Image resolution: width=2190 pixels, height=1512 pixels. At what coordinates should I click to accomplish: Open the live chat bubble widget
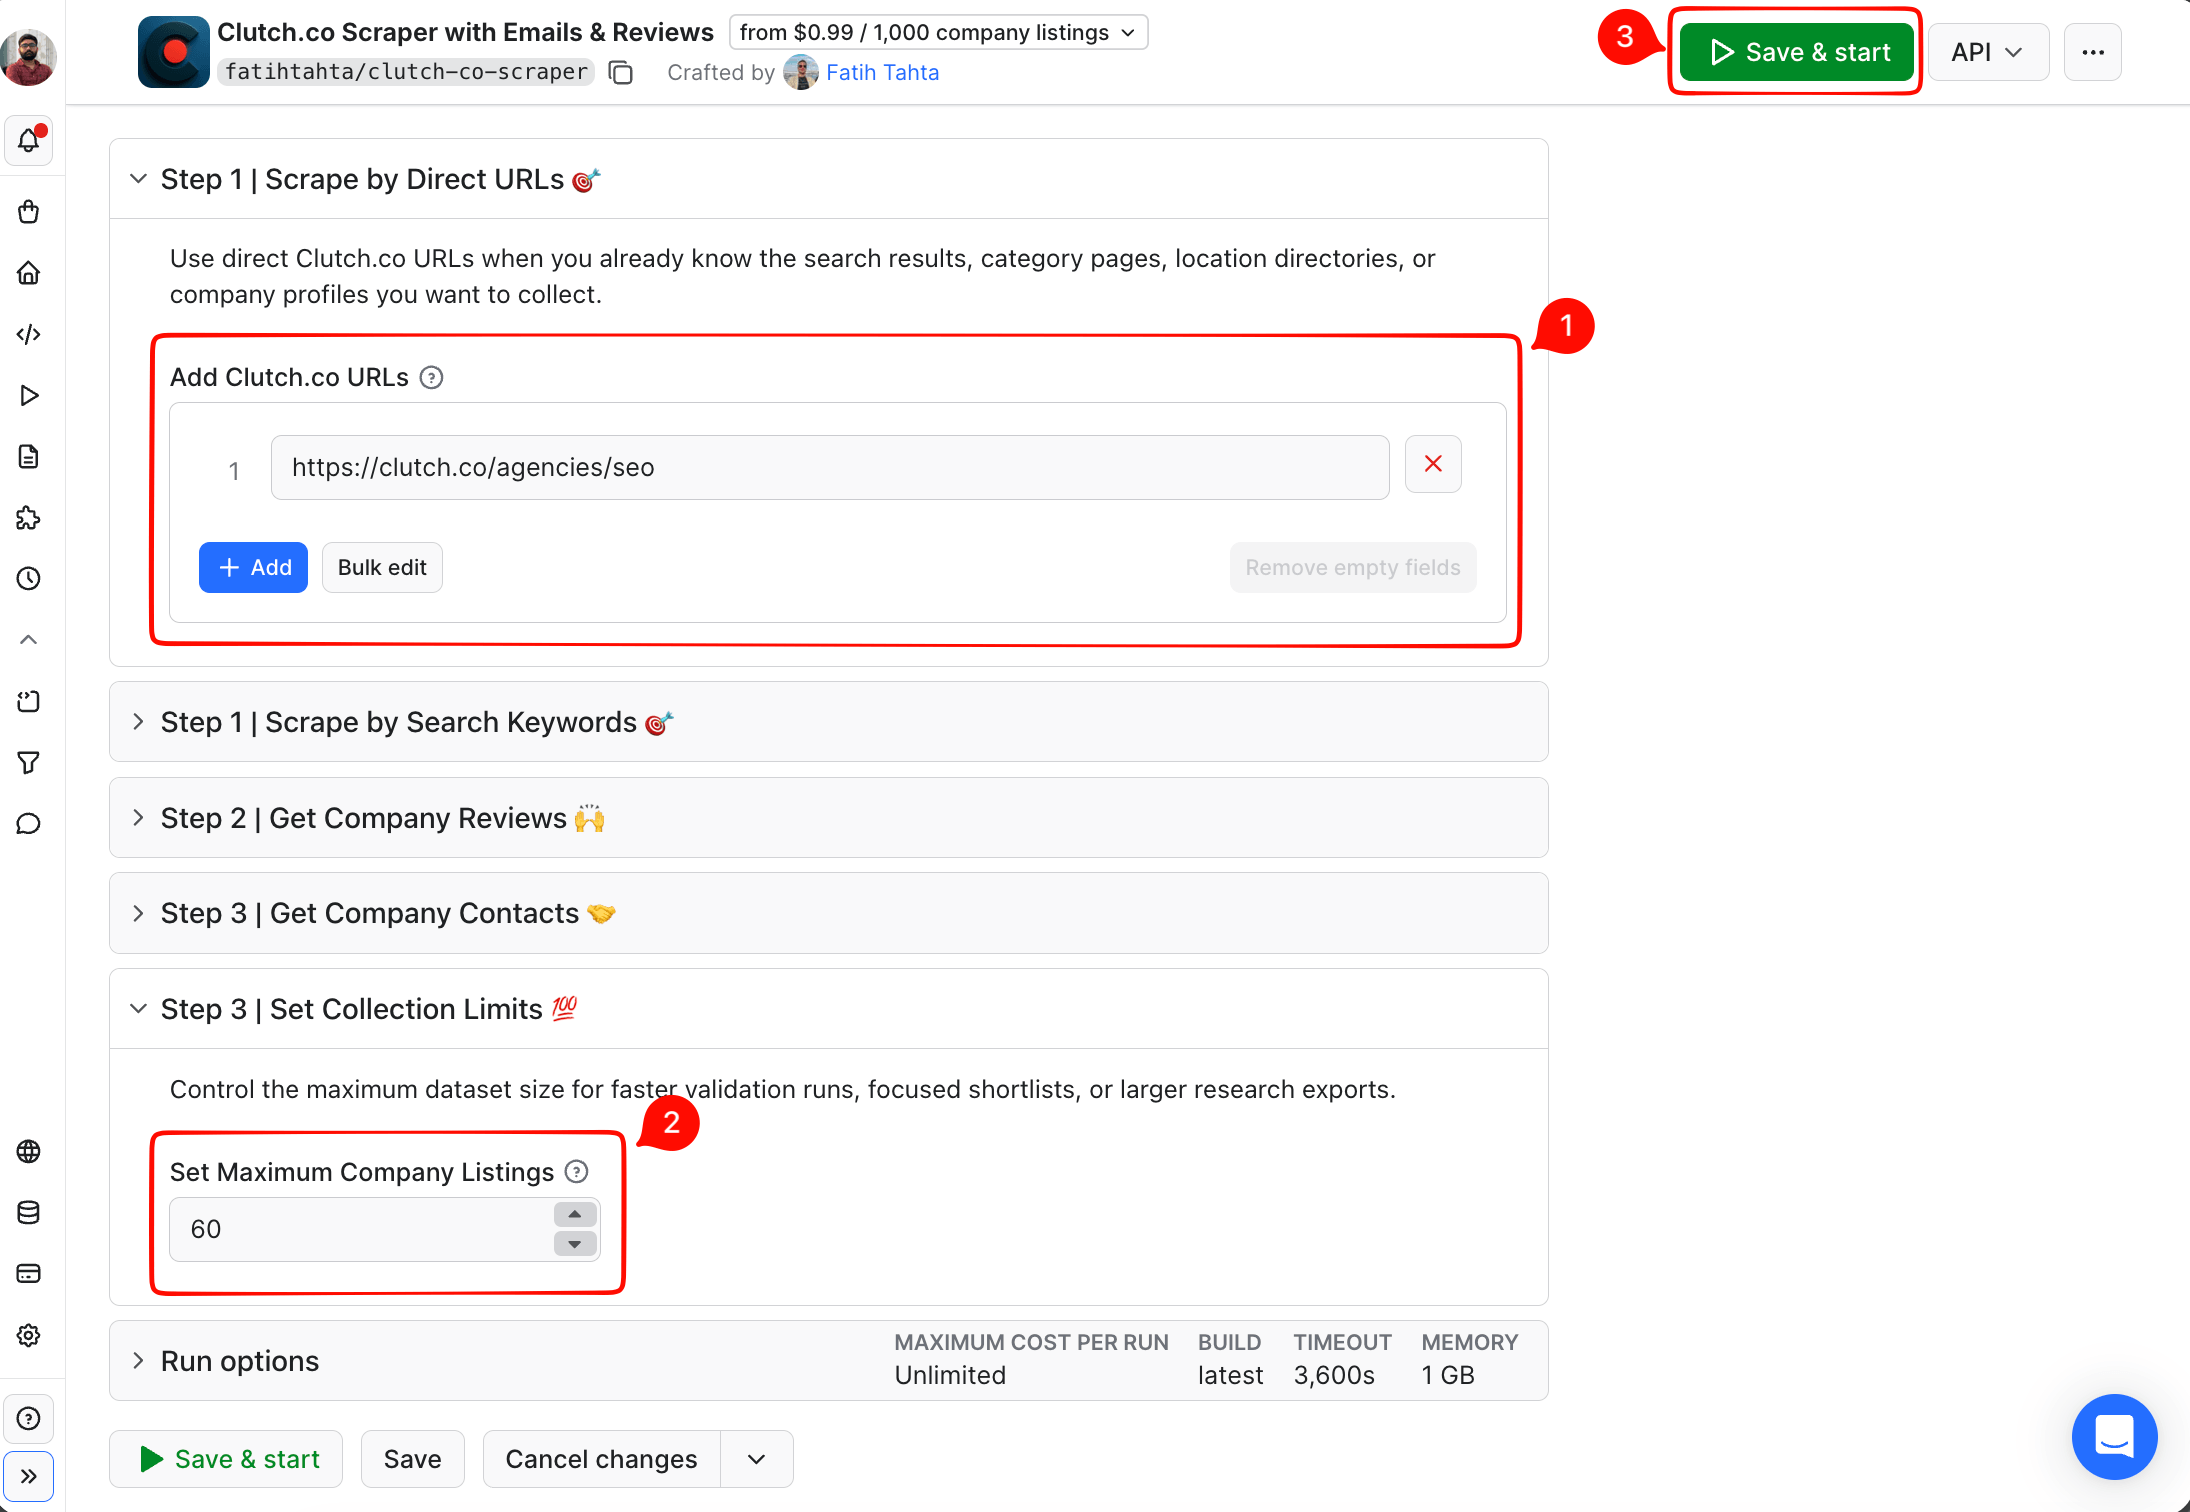pos(2114,1436)
